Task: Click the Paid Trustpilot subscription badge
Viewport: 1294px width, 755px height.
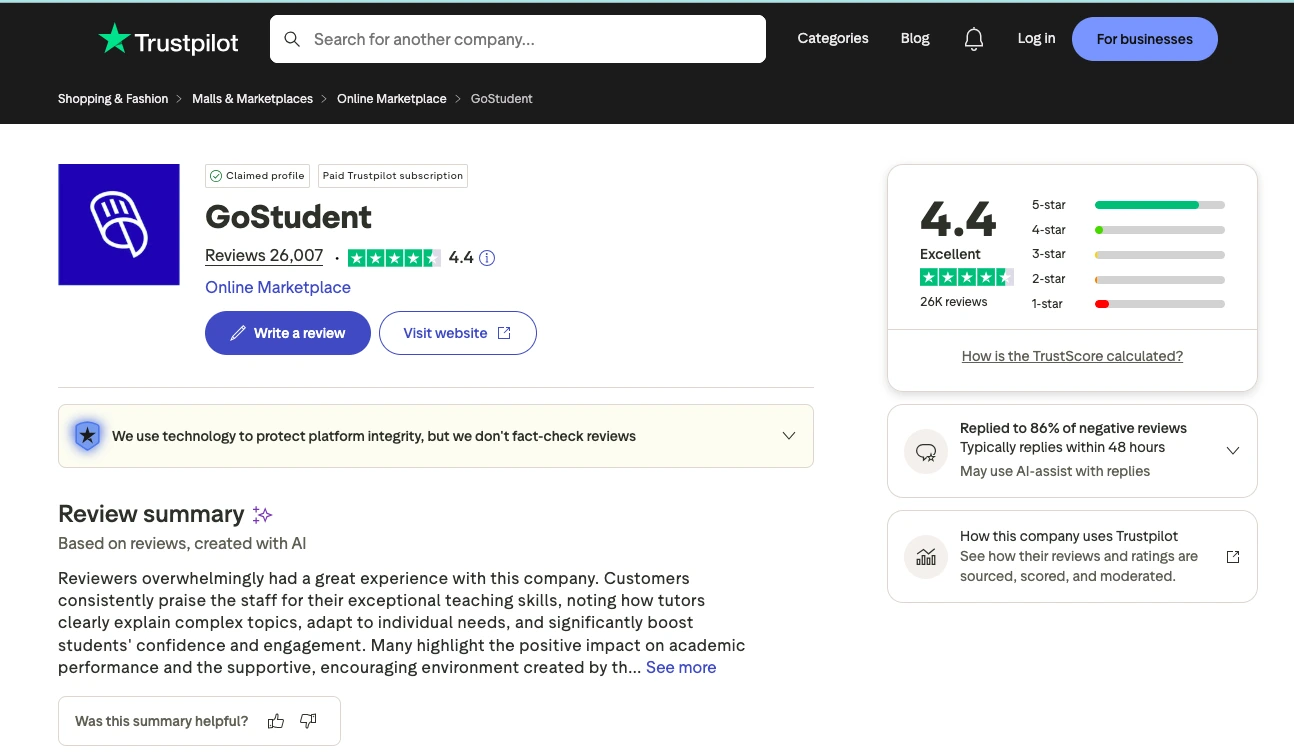Action: click(393, 176)
